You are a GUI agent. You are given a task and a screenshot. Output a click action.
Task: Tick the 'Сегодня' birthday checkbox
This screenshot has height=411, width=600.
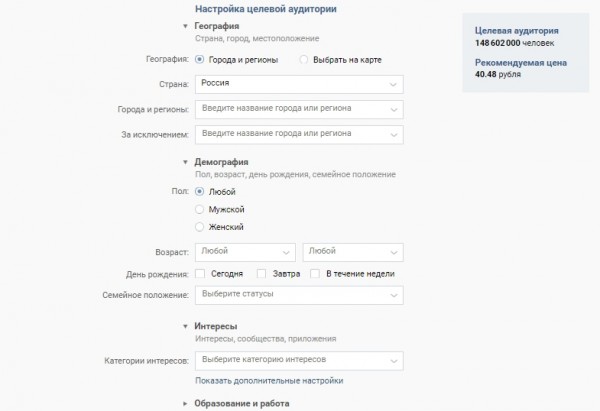(x=201, y=273)
